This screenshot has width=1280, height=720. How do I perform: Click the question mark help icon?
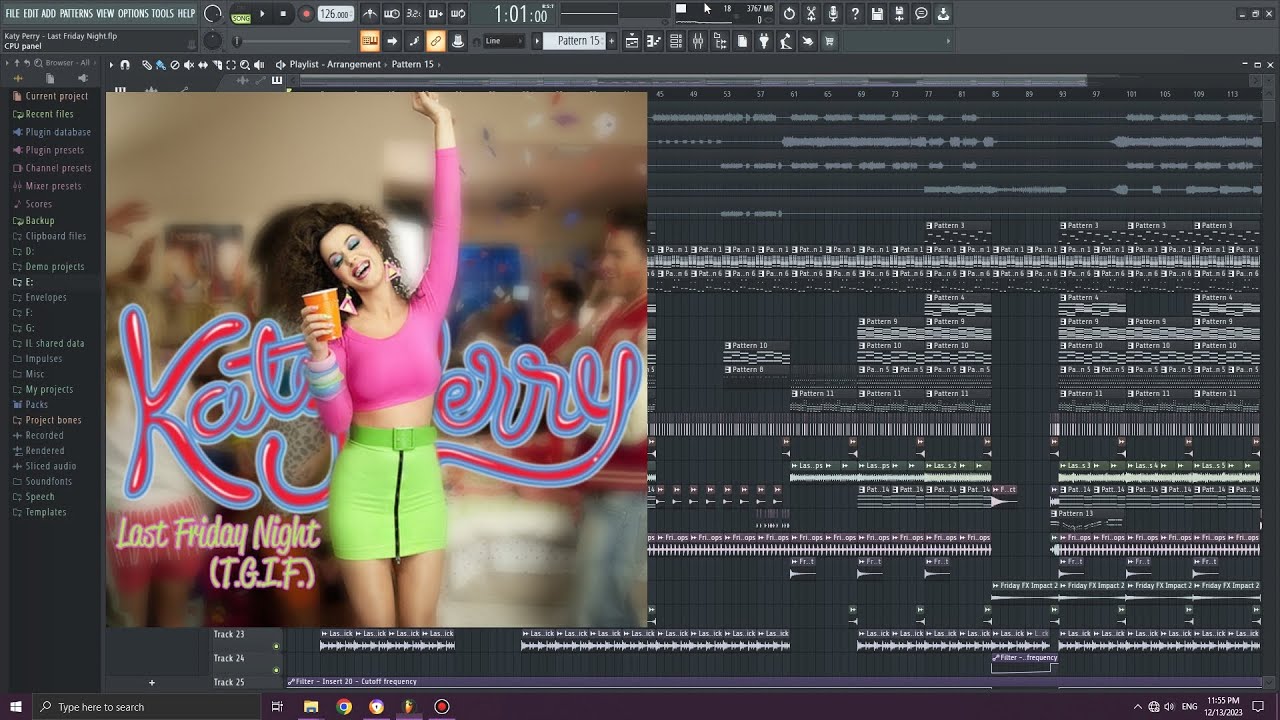coord(855,14)
